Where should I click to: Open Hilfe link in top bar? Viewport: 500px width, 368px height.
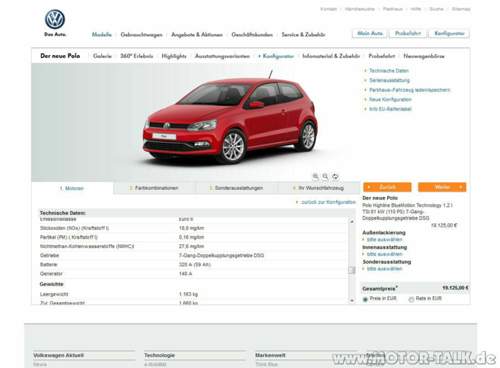pyautogui.click(x=416, y=9)
